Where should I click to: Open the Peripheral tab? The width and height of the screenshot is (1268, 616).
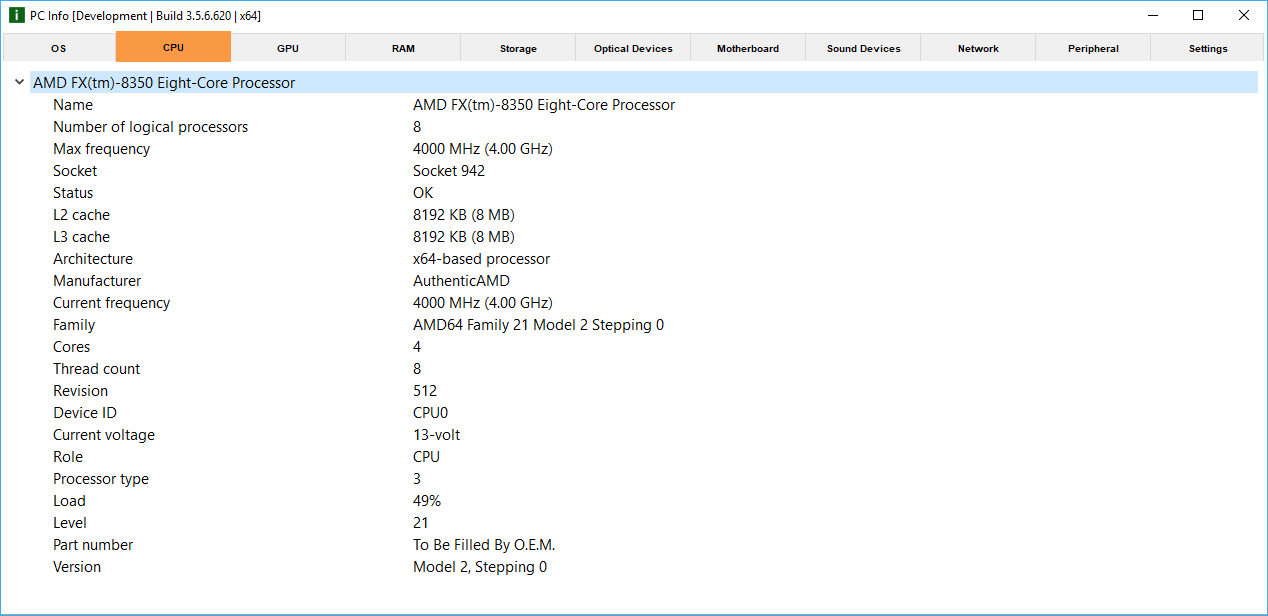click(1093, 48)
